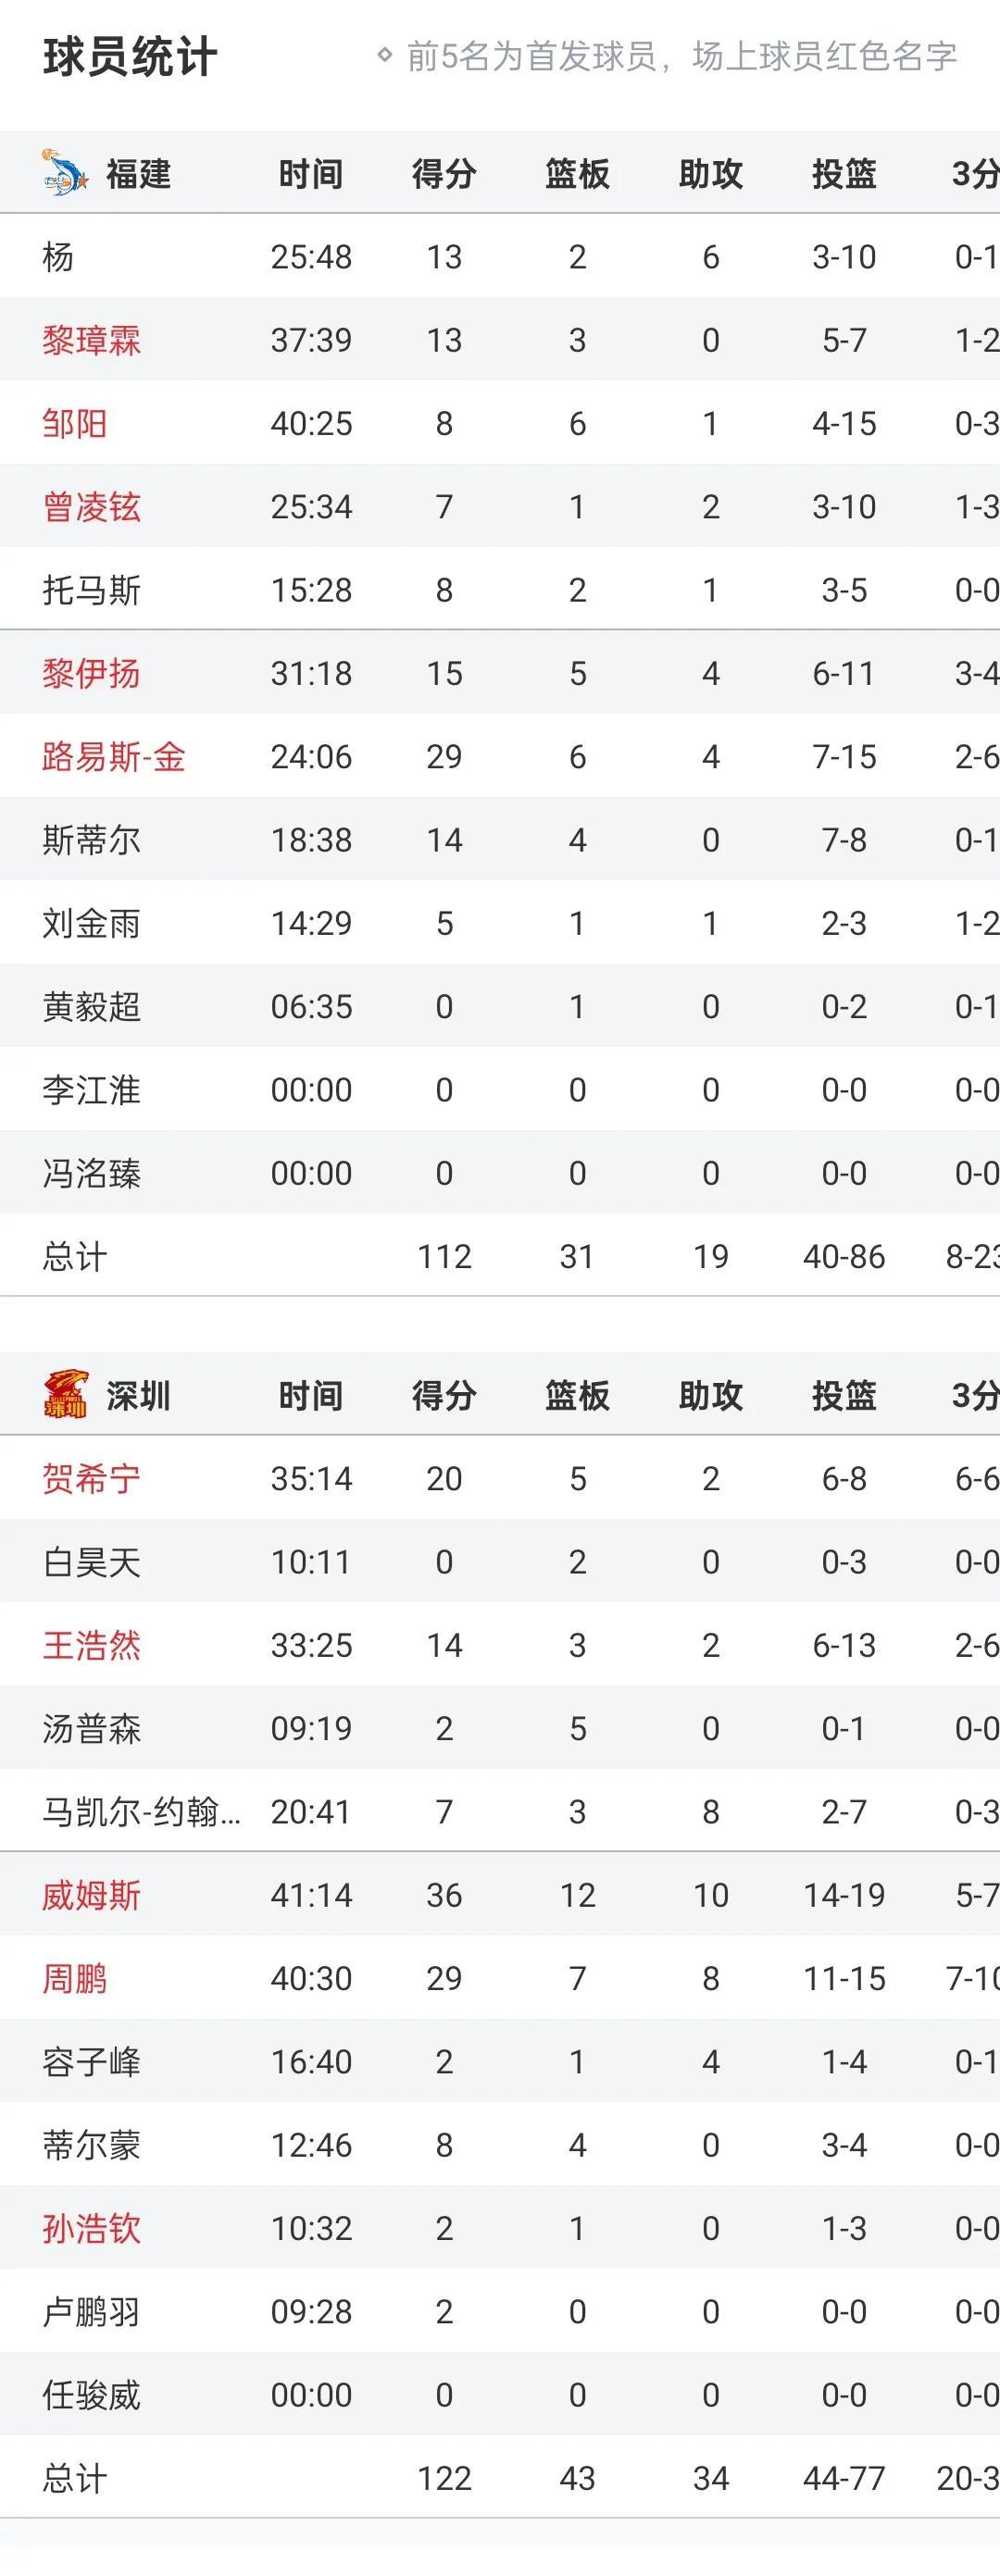The width and height of the screenshot is (1000, 2576).
Task: Click 时间 column header in Fujian table
Action: [x=311, y=174]
